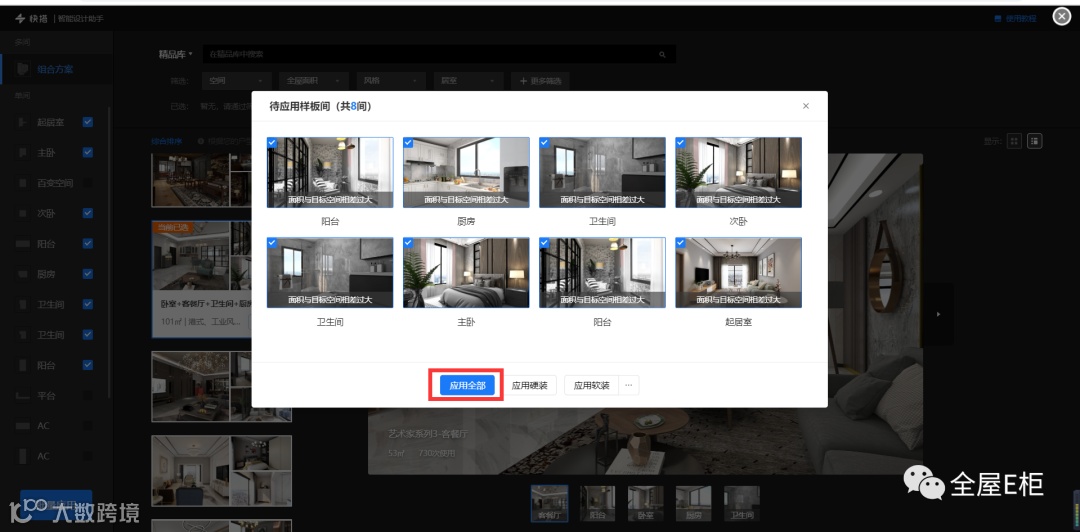Toggle the 厨房 checkbox in the sidebar
Image resolution: width=1080 pixels, height=532 pixels.
click(87, 274)
